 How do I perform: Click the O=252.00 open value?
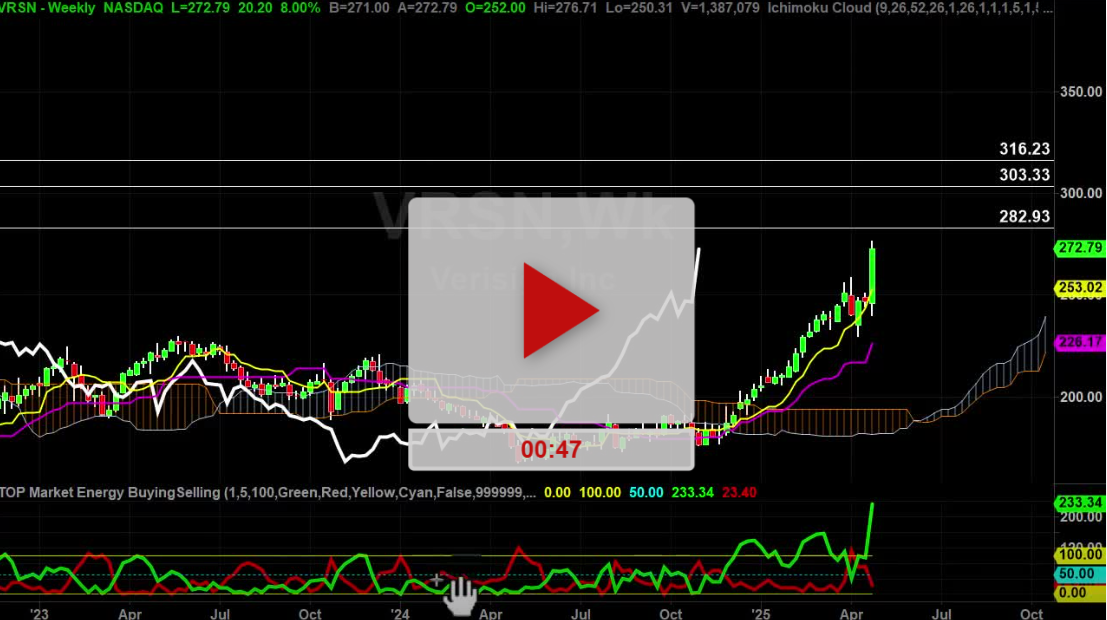point(495,8)
